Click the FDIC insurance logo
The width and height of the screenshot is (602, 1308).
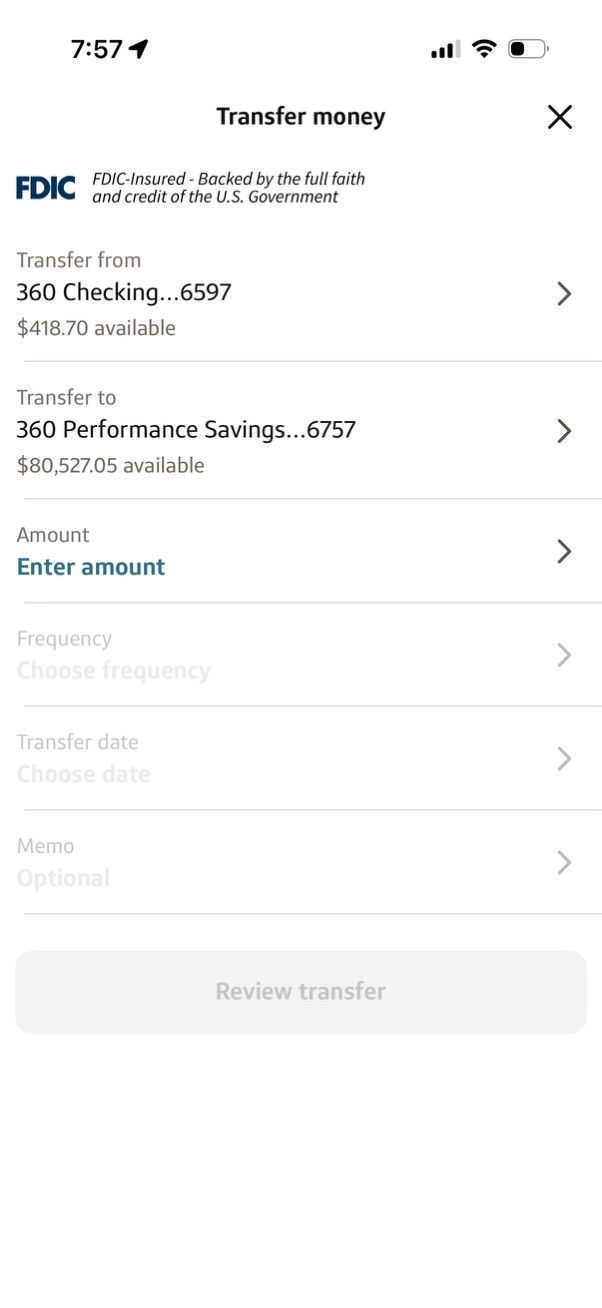[x=45, y=187]
